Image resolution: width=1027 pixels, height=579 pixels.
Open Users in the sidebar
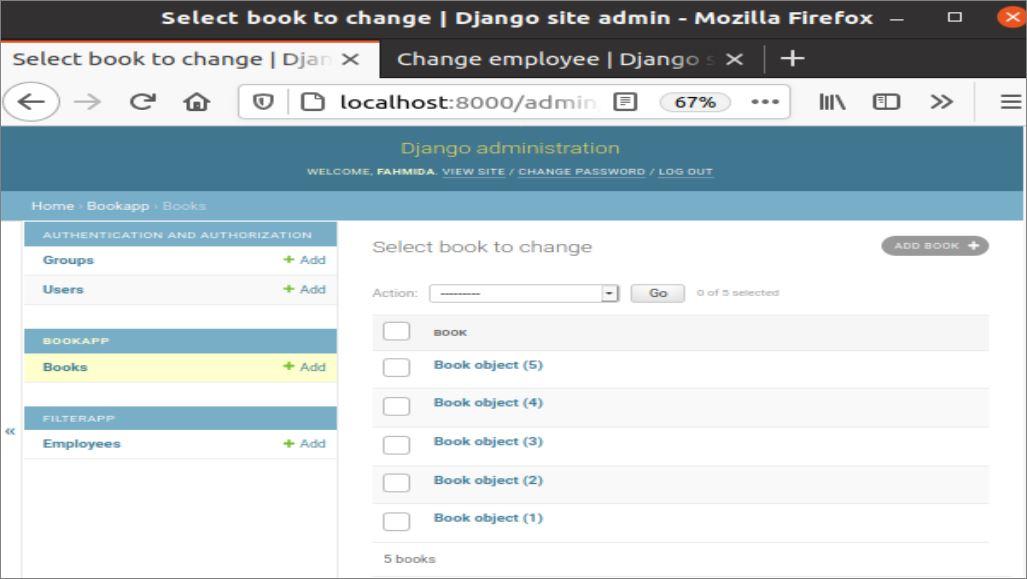pyautogui.click(x=63, y=290)
